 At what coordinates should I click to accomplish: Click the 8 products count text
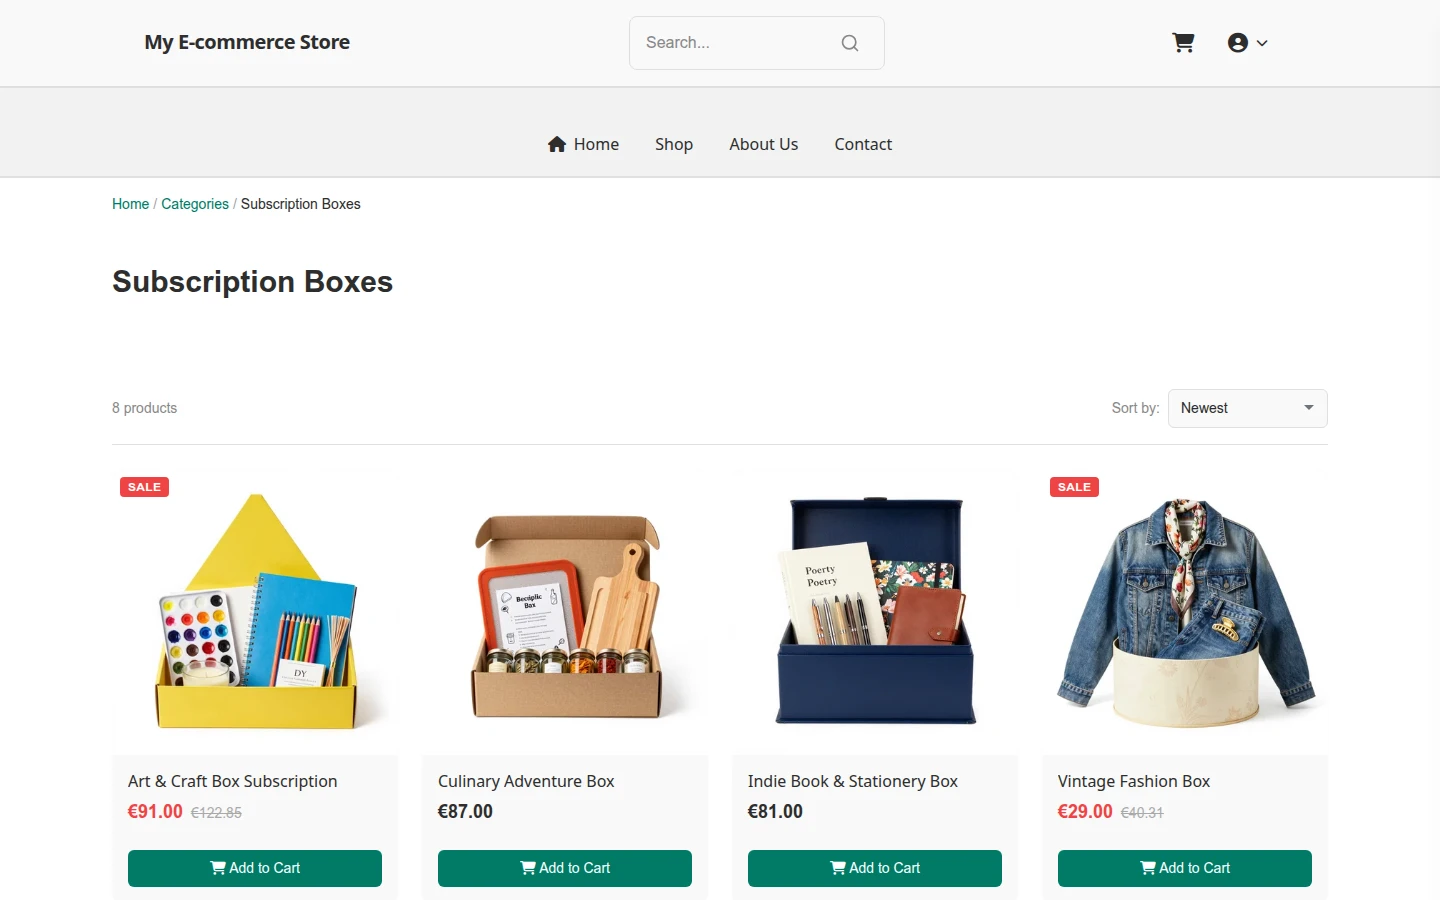pyautogui.click(x=144, y=408)
